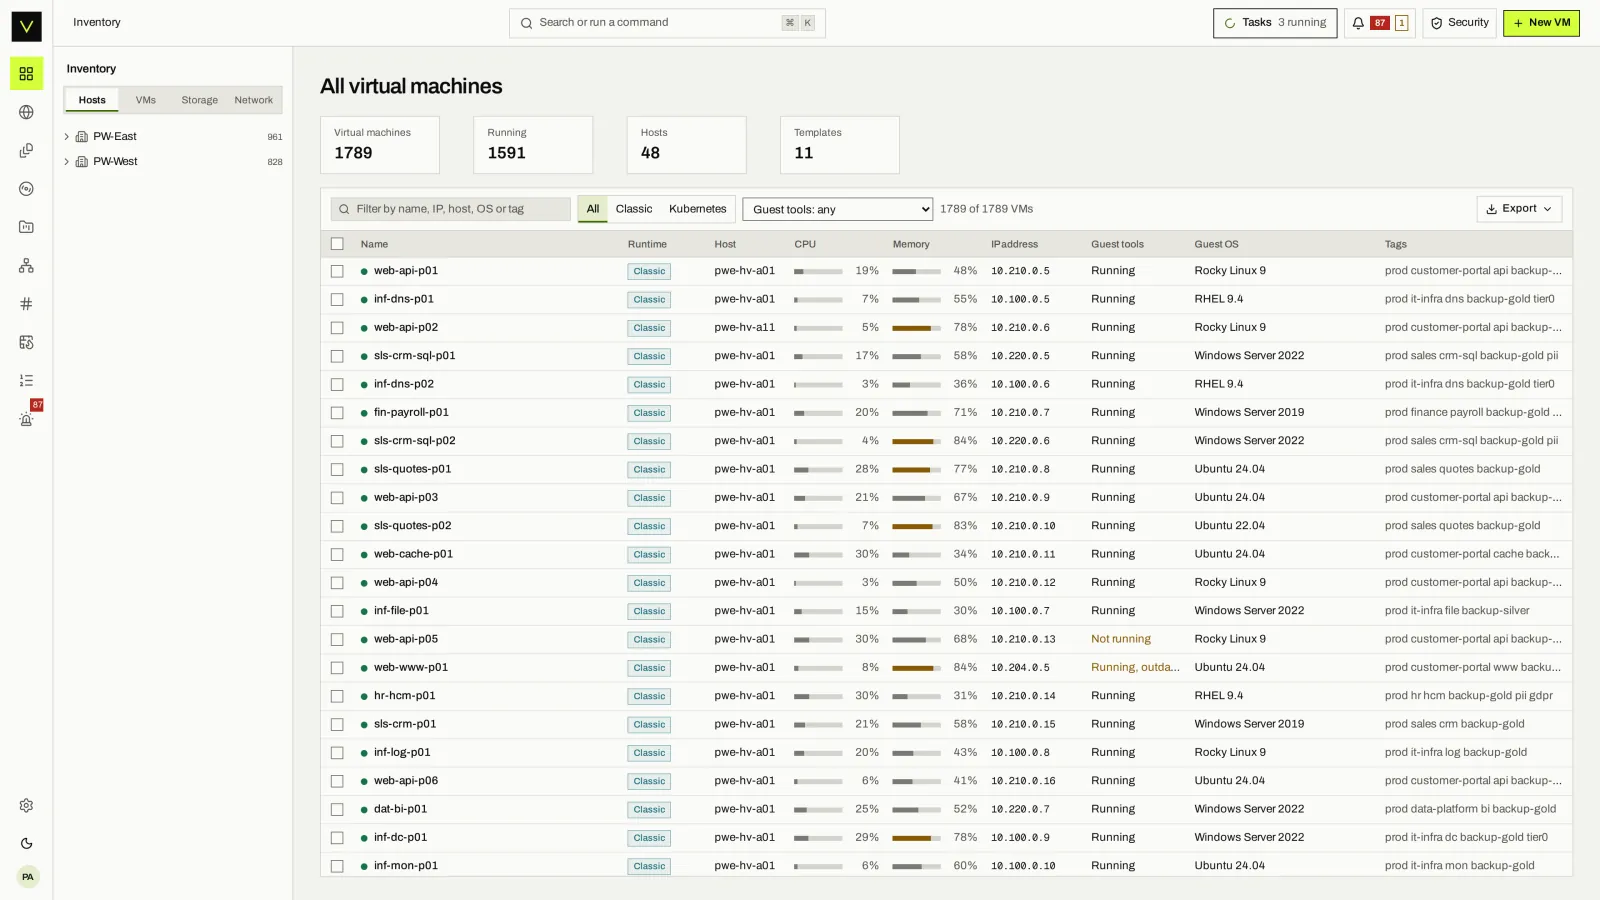Screen dimensions: 1600x900
Task: Sort table by Memory column header
Action: [911, 244]
